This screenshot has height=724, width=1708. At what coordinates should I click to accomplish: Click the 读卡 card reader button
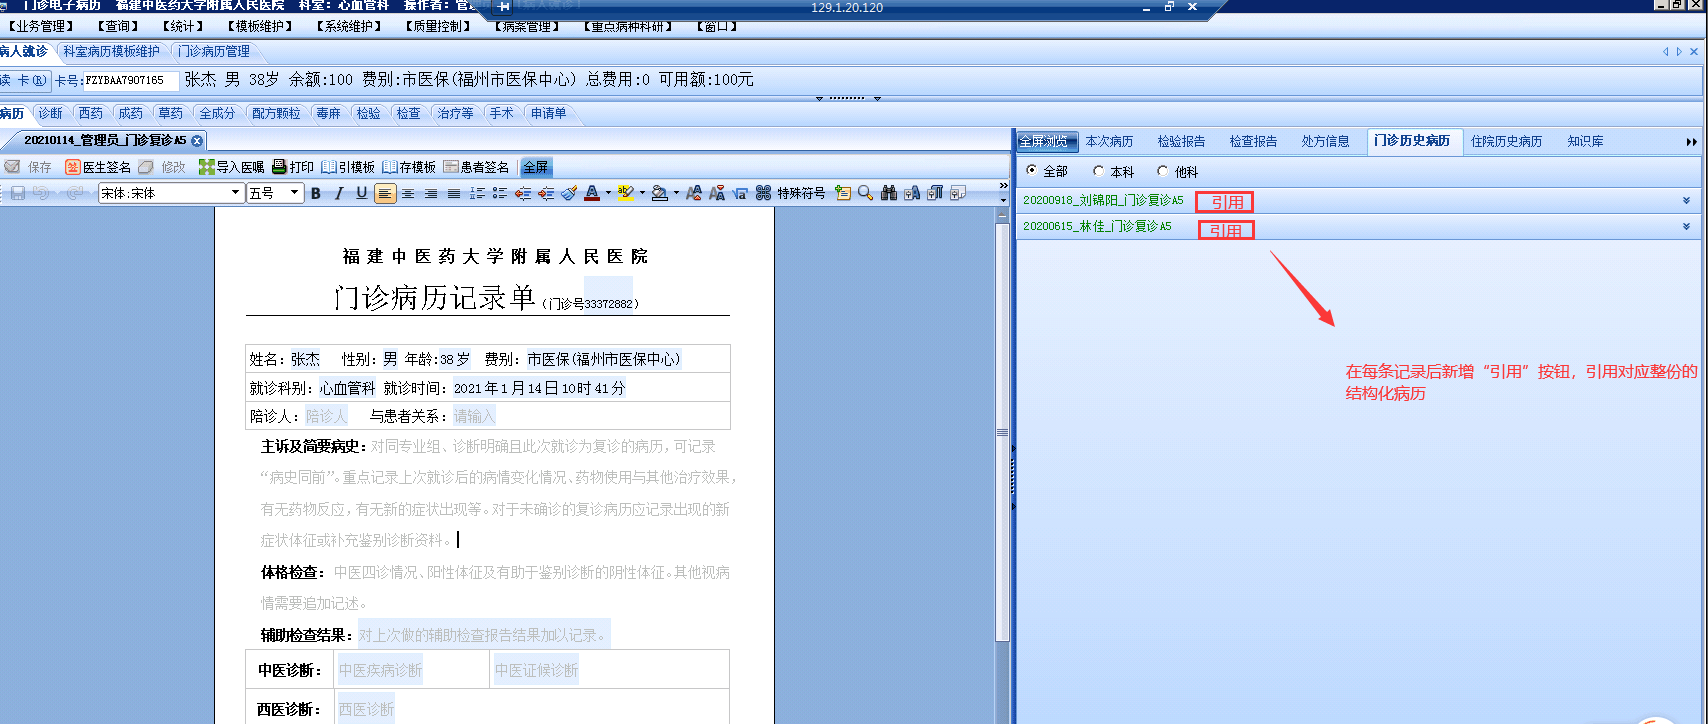click(24, 80)
